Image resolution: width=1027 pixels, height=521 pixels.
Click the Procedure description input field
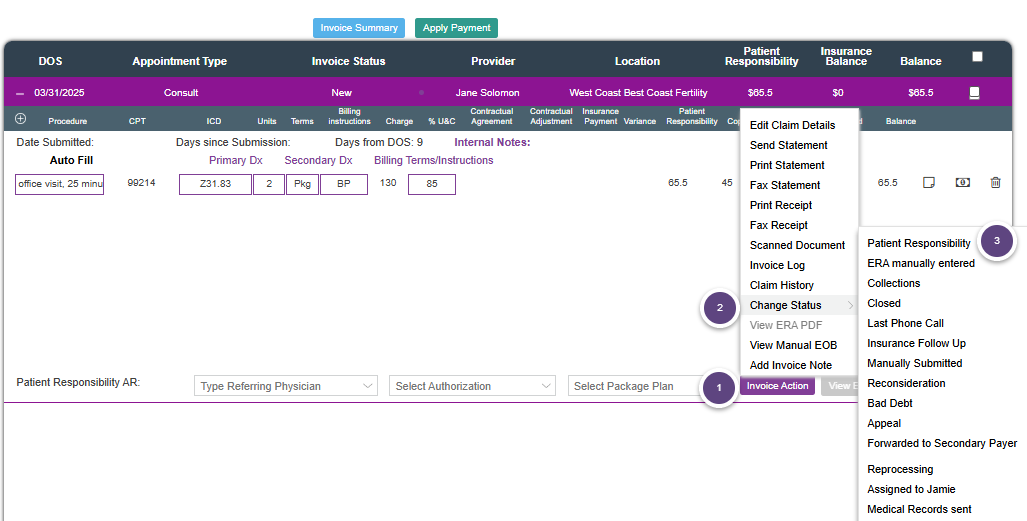(x=59, y=184)
